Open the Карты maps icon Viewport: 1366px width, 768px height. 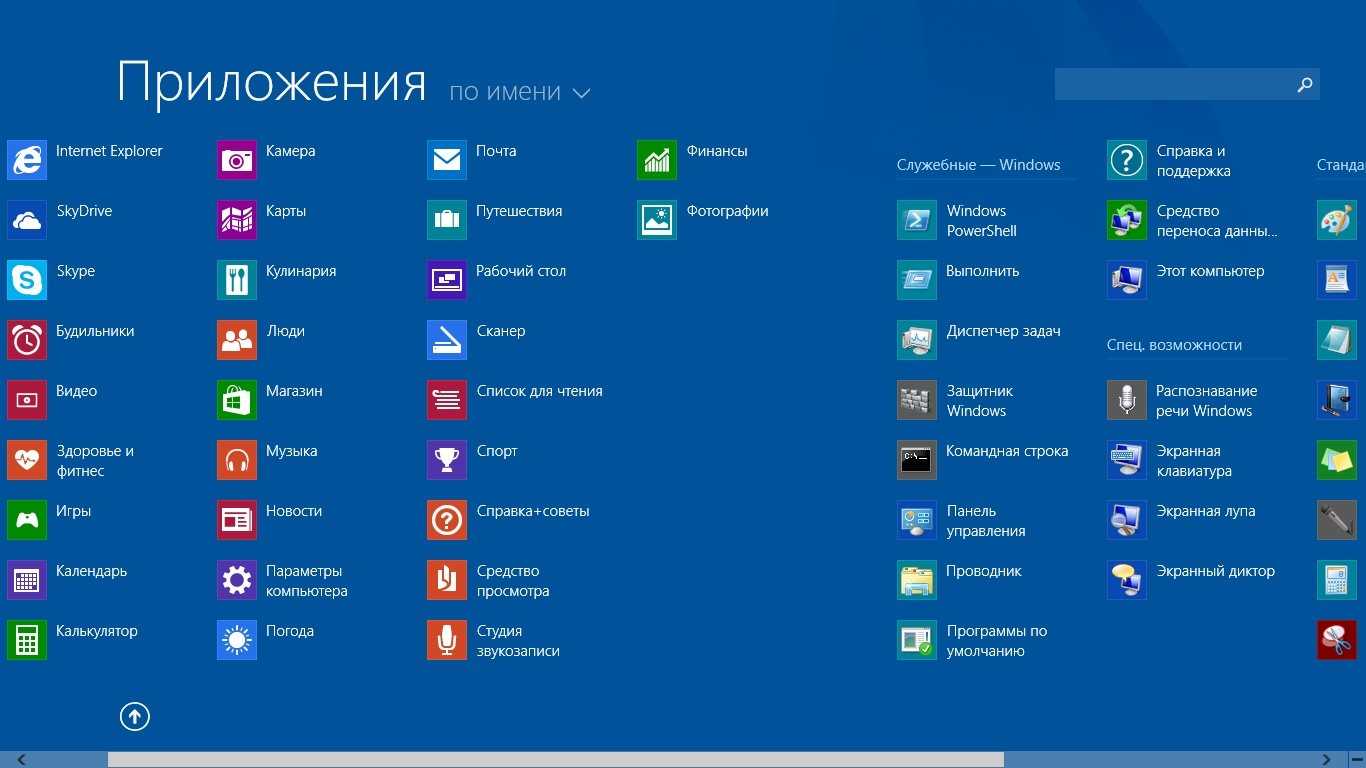tap(237, 220)
